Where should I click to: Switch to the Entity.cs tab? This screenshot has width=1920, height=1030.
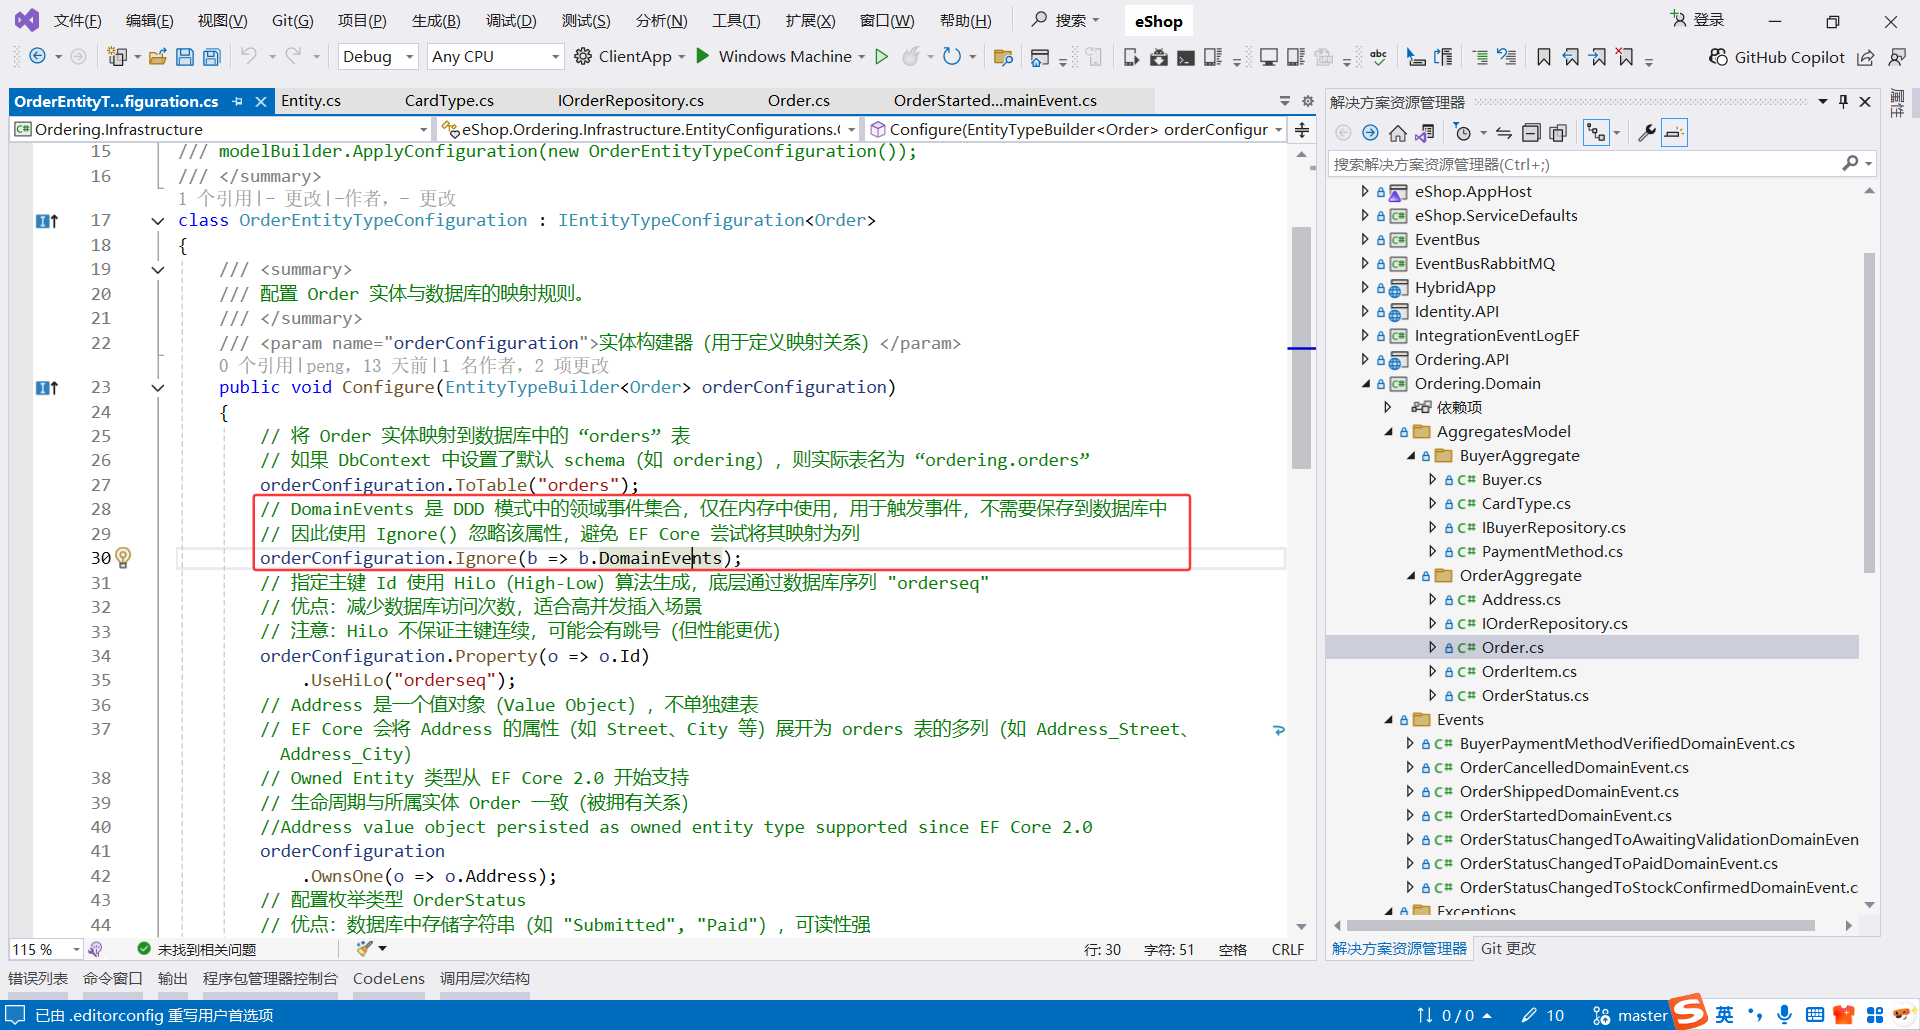[x=311, y=101]
